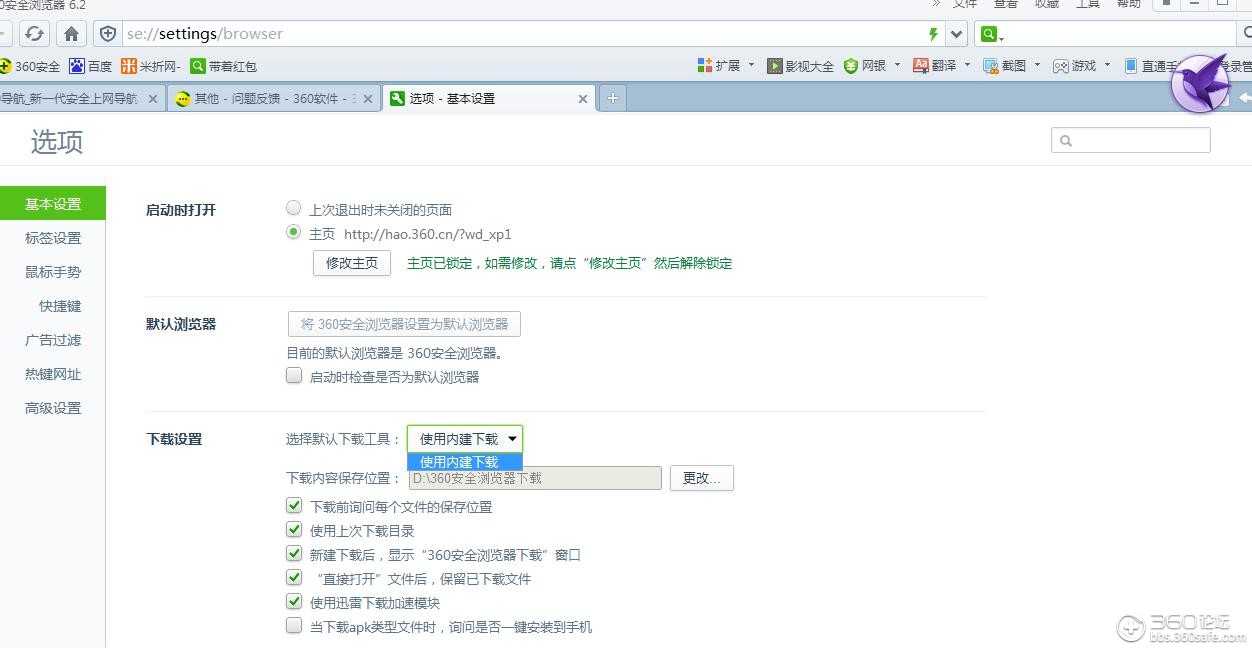Viewport: 1252px width, 648px height.
Task: Expand the 截图 screenshot dropdown arrow
Action: pos(1037,66)
